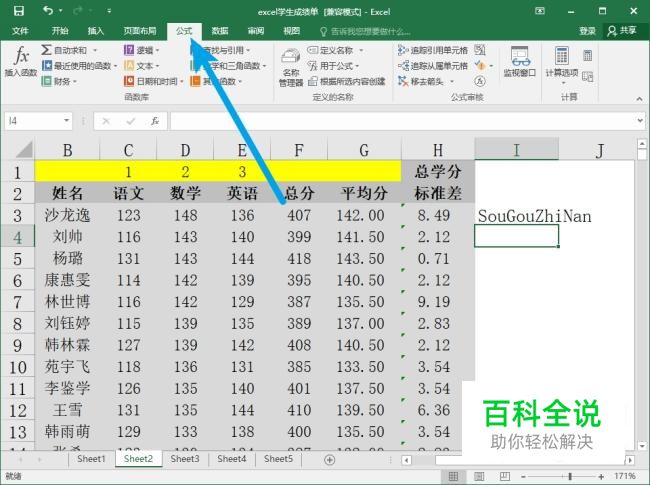Click the Define Name tag icon
650x485 pixels.
point(313,50)
